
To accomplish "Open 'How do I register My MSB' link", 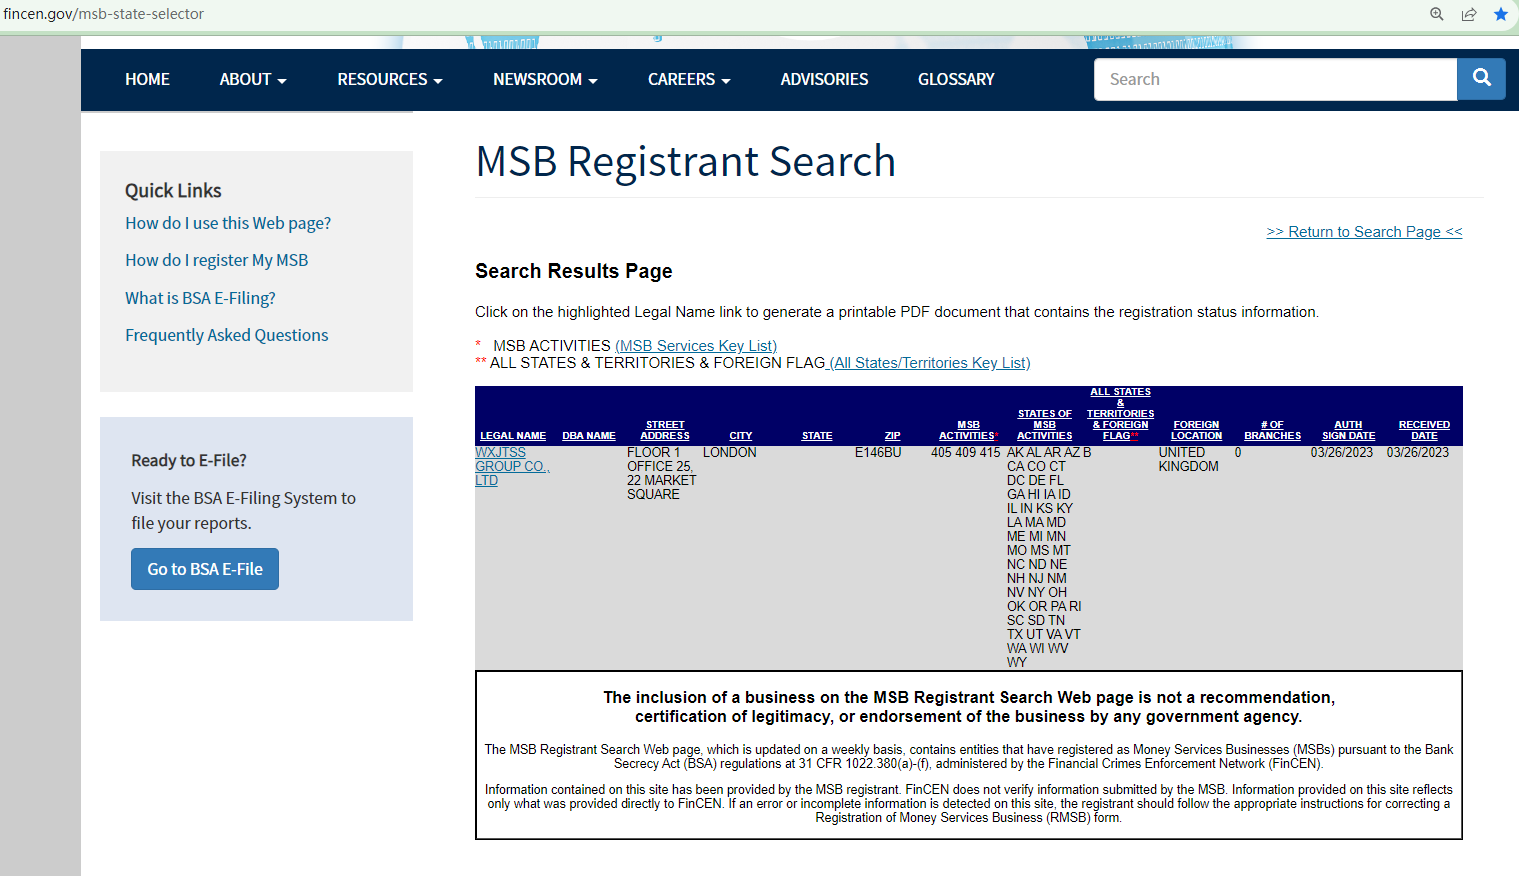I will [217, 260].
